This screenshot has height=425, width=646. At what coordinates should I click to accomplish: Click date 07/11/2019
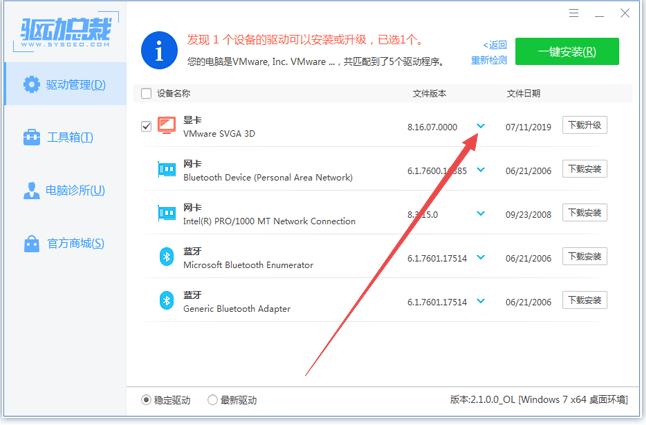[x=528, y=127]
